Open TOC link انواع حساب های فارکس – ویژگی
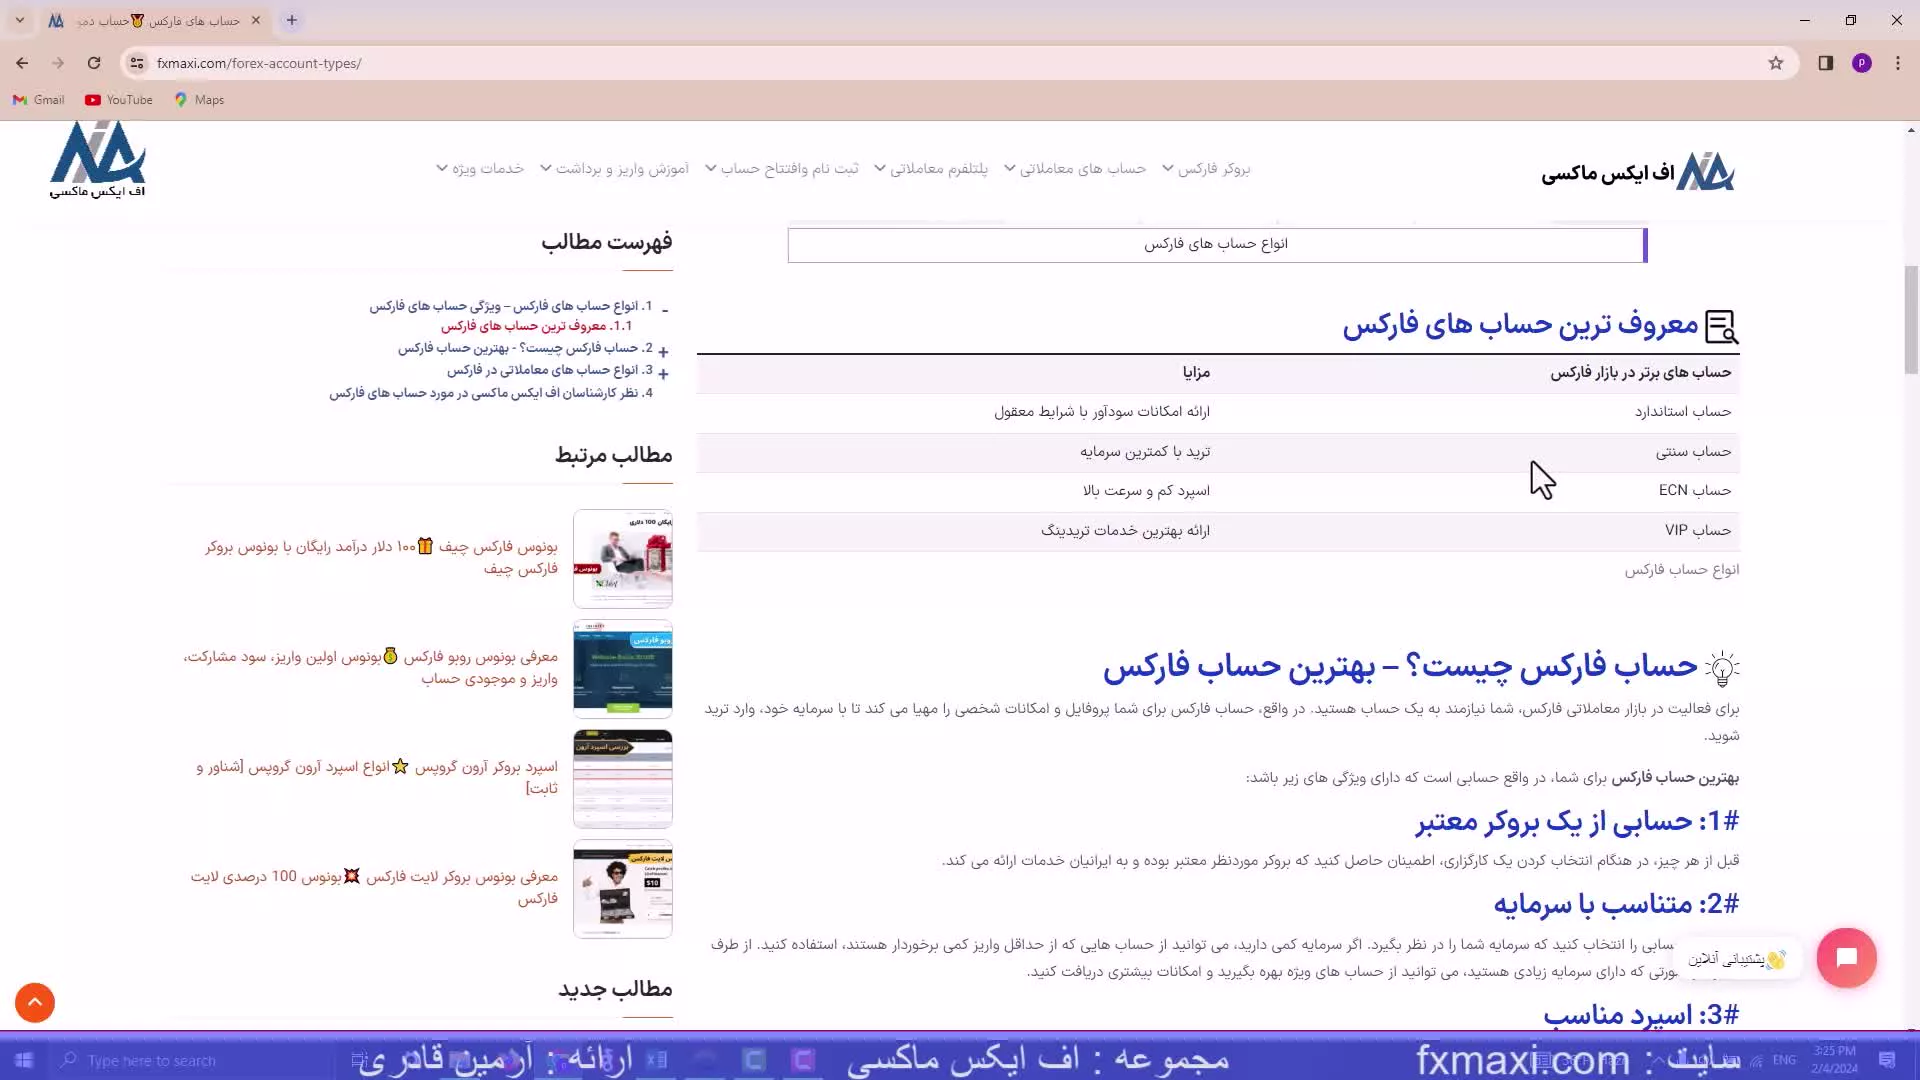1920x1080 pixels. click(511, 306)
